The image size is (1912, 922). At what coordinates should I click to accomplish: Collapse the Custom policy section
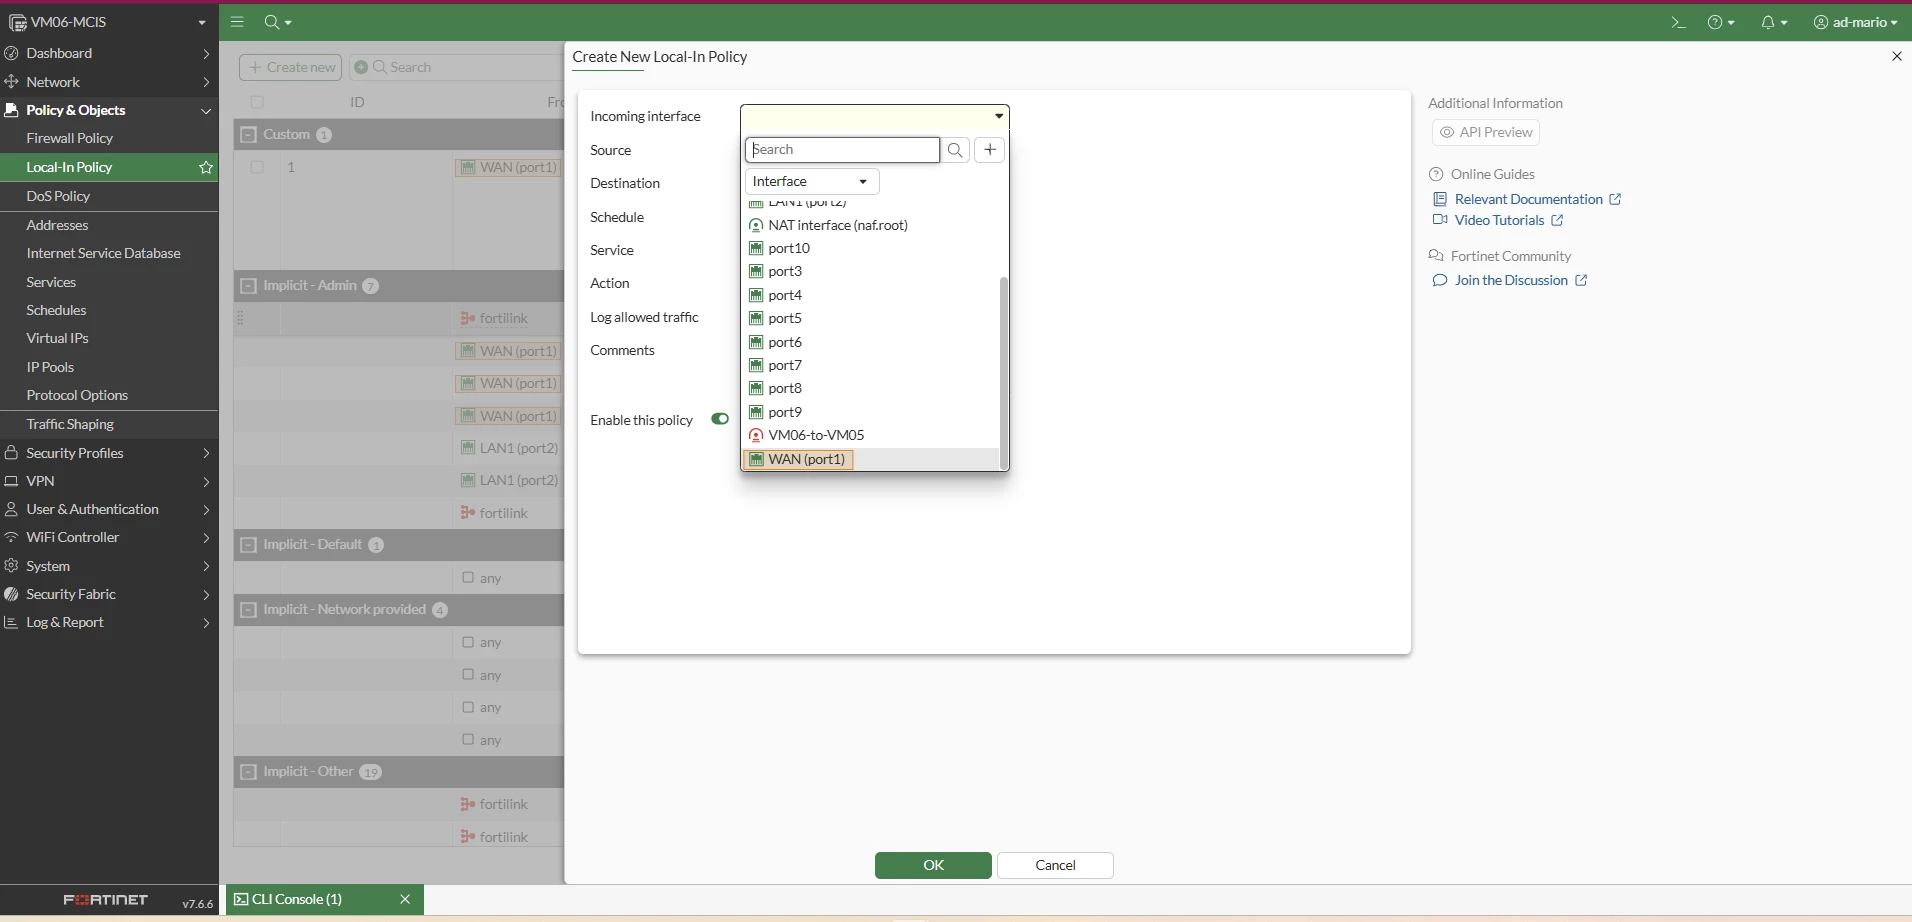click(x=248, y=134)
